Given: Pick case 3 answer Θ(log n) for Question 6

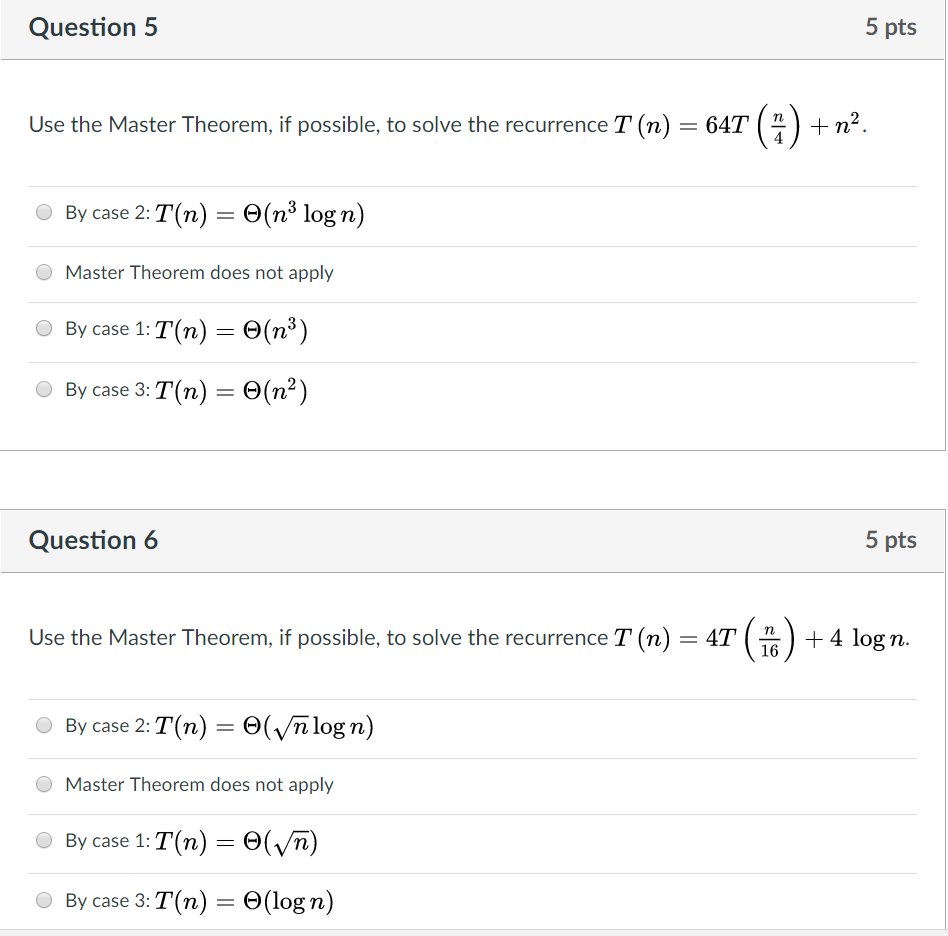Looking at the screenshot, I should (44, 900).
